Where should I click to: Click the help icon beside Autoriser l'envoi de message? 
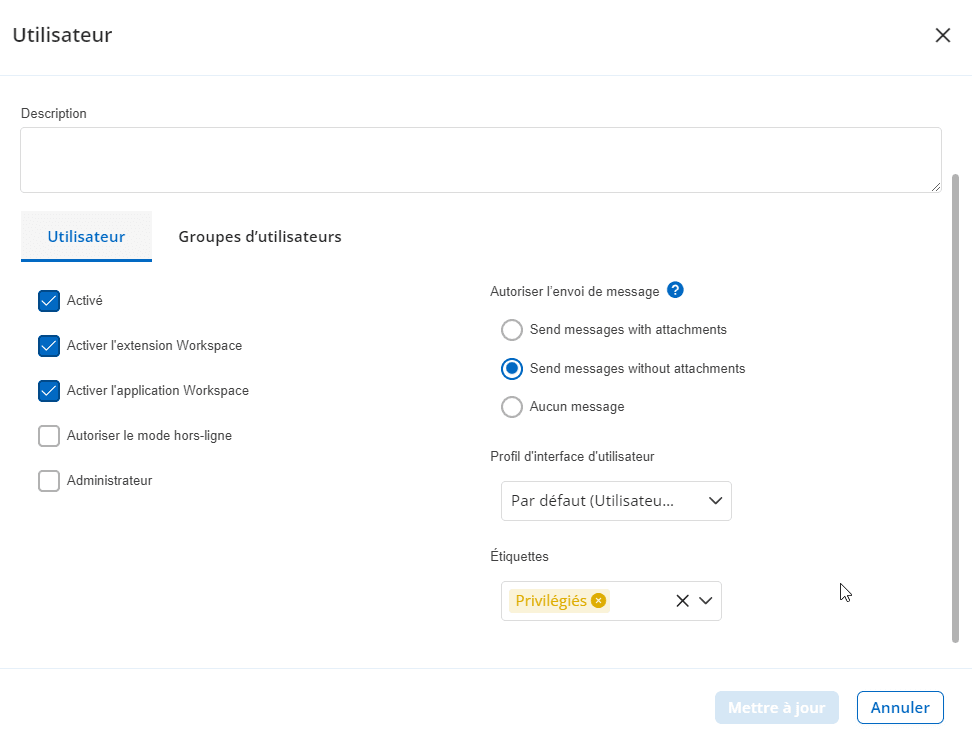tap(675, 291)
